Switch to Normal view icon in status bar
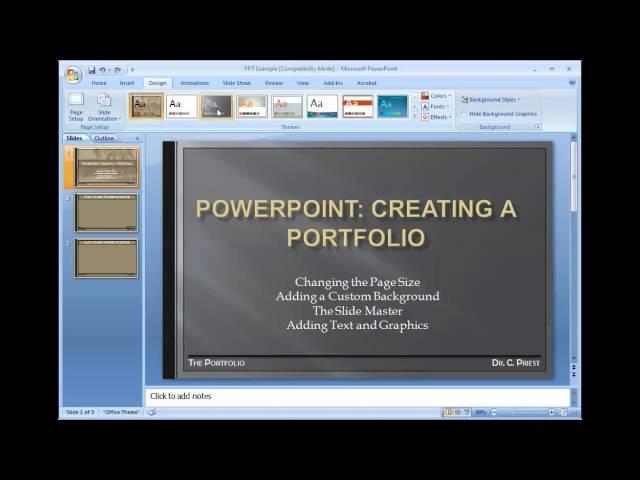This screenshot has width=640, height=480. 449,413
